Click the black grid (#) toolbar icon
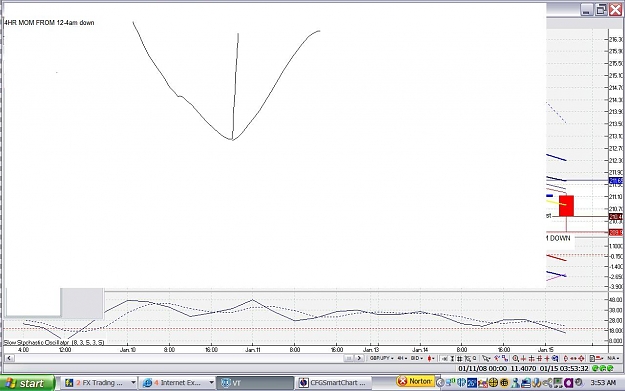 (460, 358)
